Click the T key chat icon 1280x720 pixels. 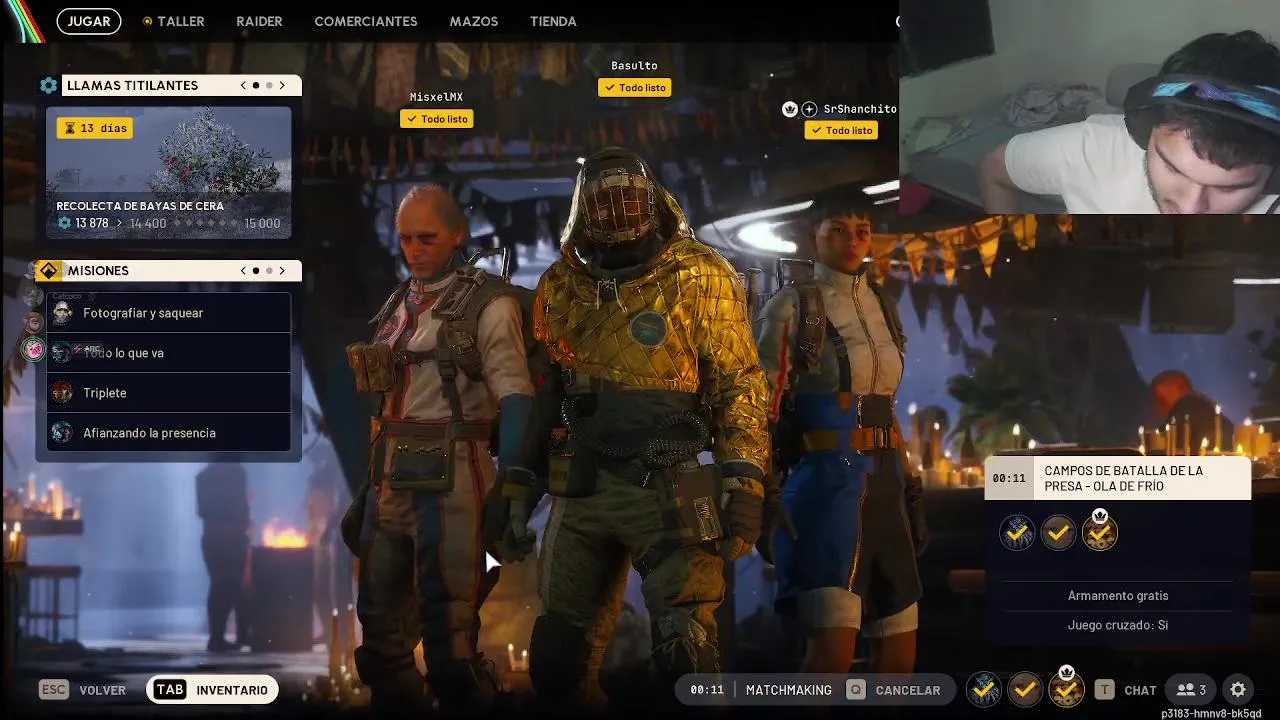[1104, 690]
